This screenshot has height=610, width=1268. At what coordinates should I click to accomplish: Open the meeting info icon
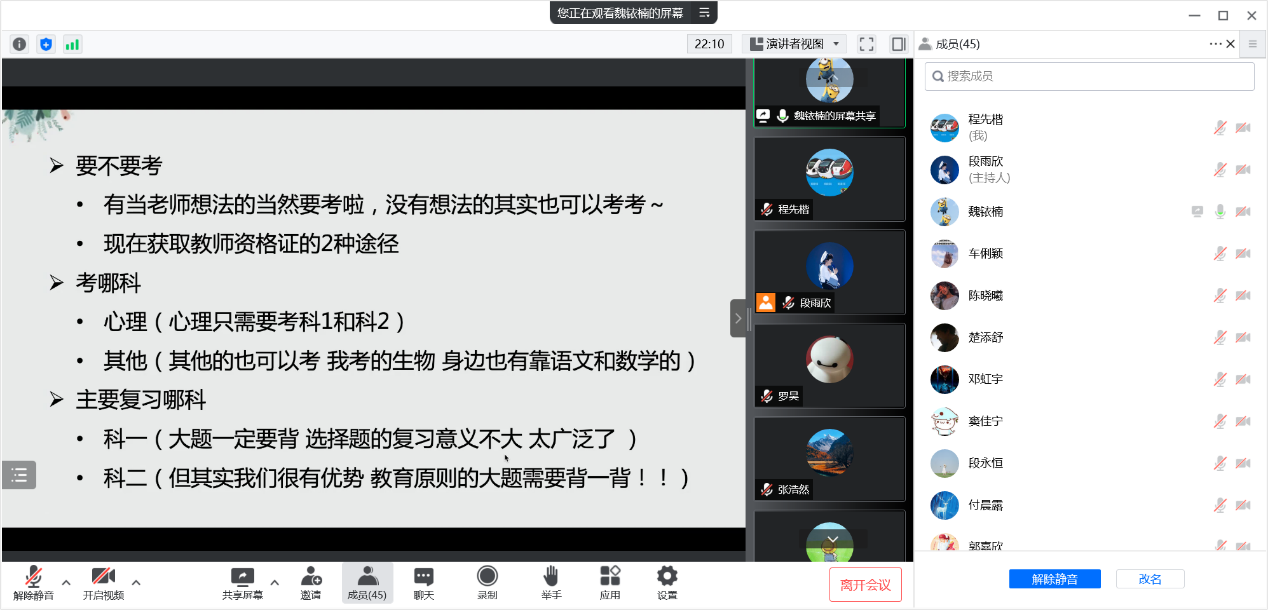19,44
